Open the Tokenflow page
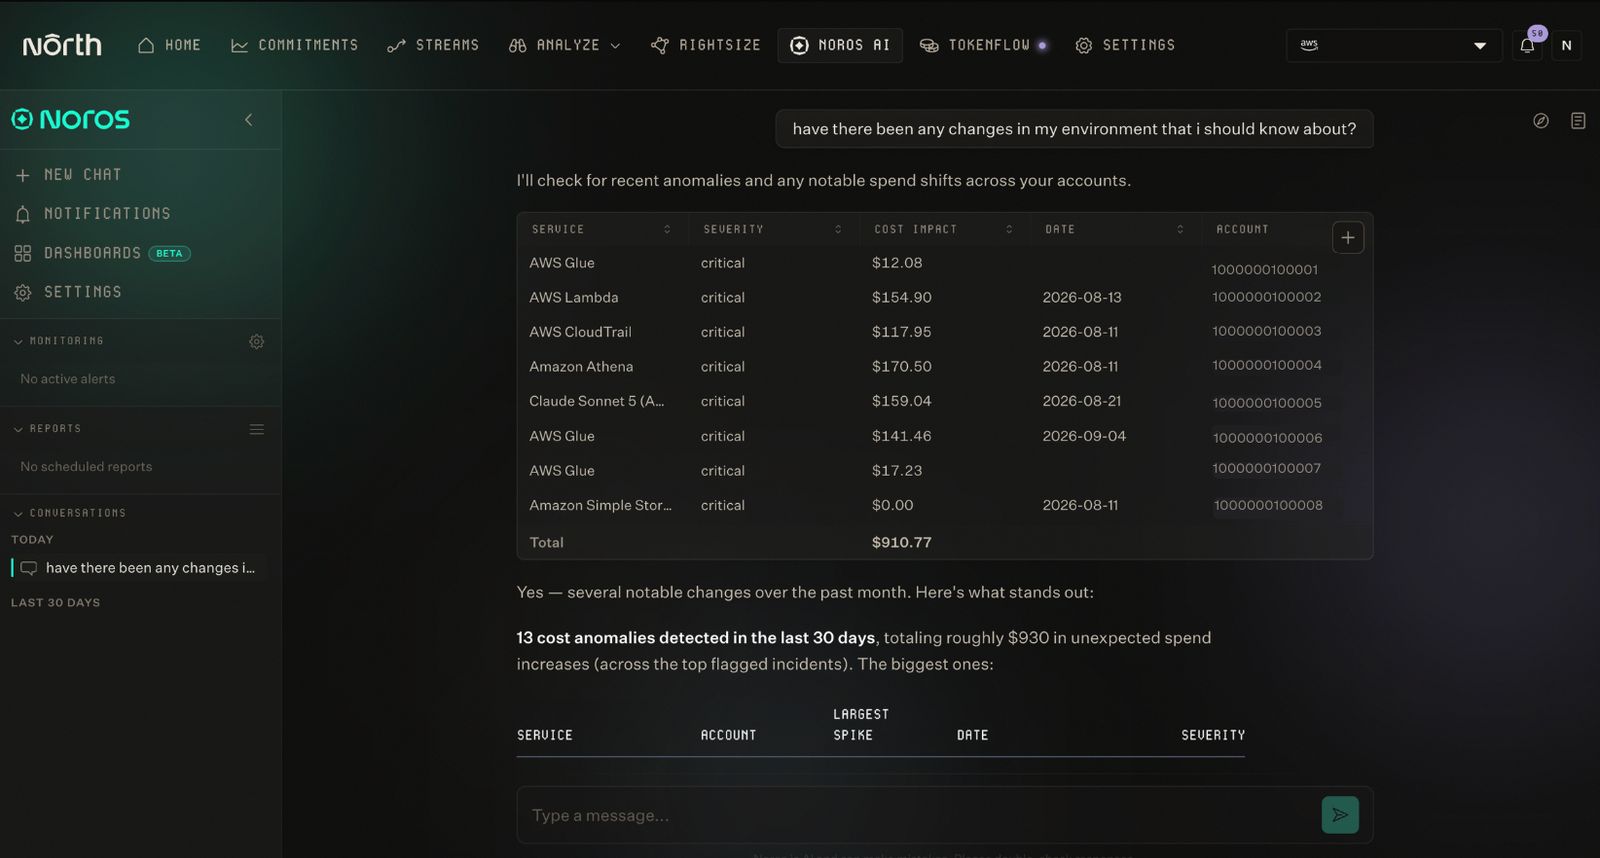The height and width of the screenshot is (858, 1600). point(983,45)
